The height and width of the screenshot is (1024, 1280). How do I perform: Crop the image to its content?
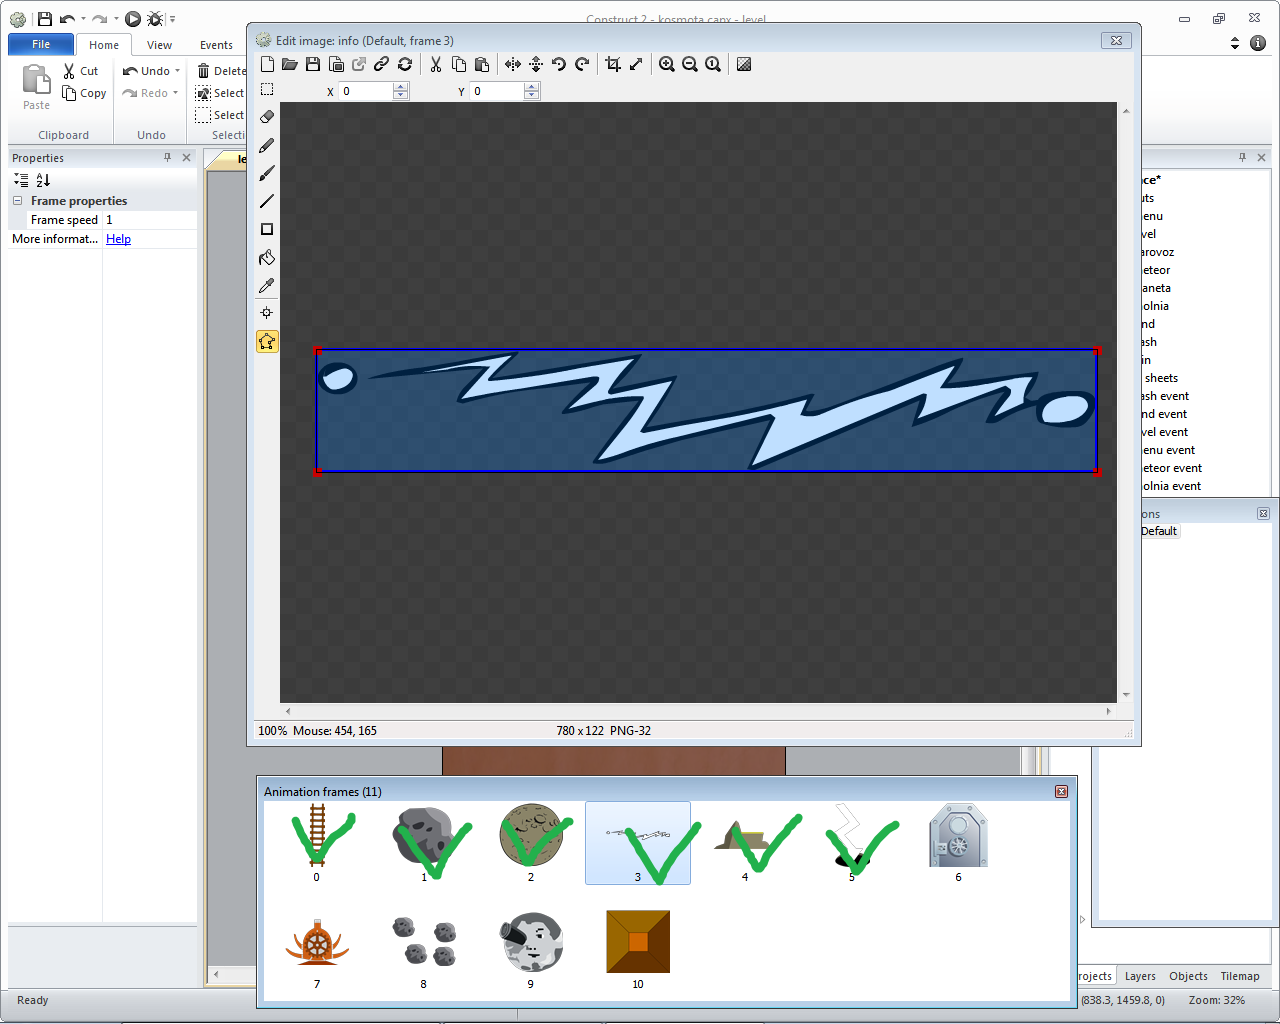coord(613,64)
